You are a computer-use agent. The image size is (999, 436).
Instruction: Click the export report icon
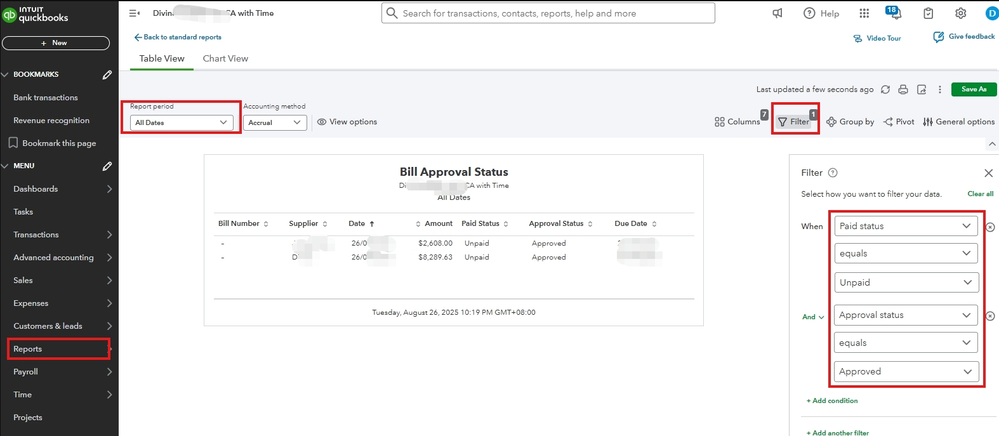(x=921, y=90)
